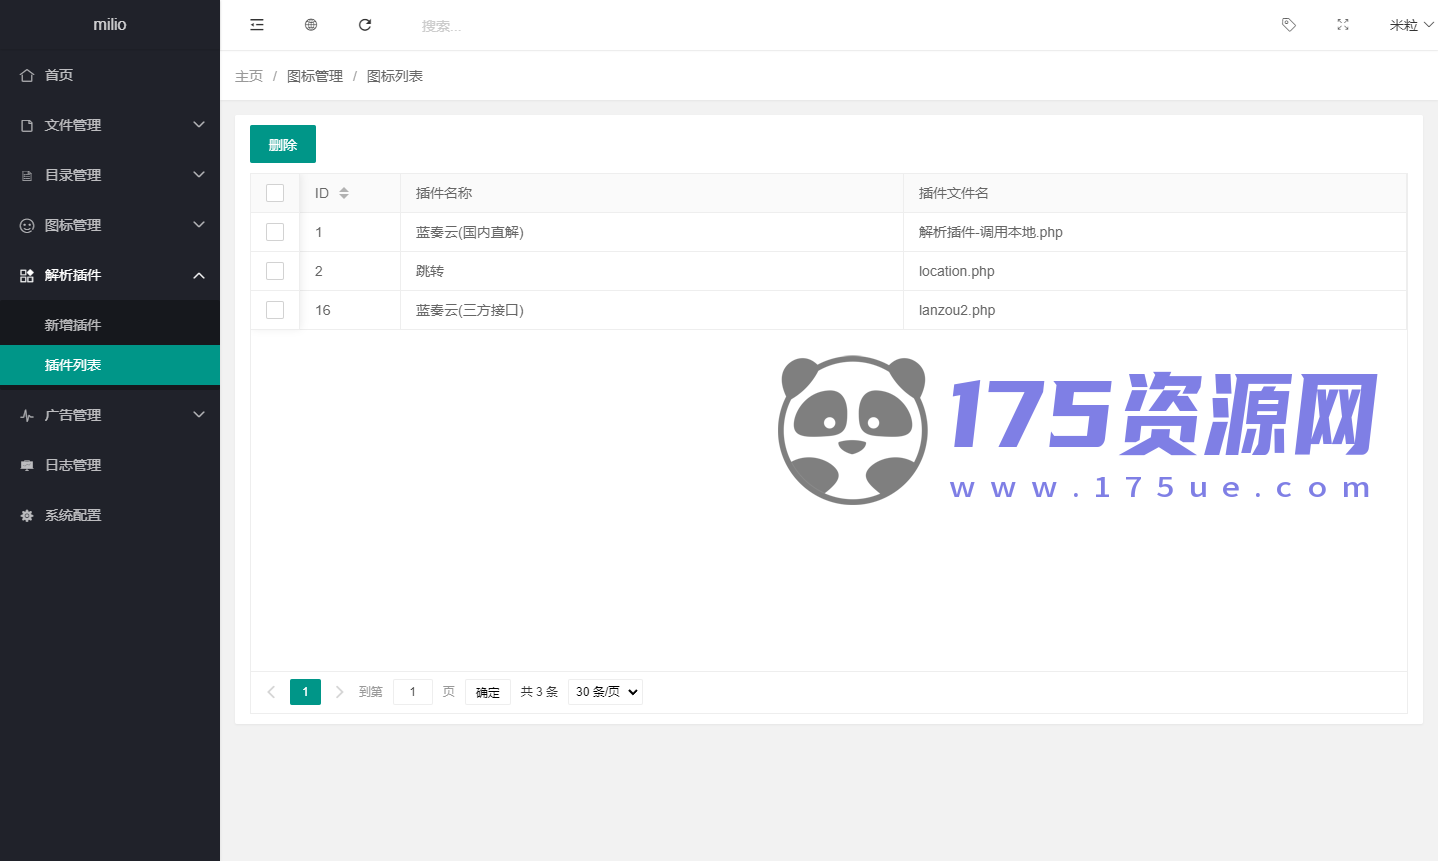Select 新增插件 submenu item
Image resolution: width=1438 pixels, height=861 pixels.
click(x=110, y=325)
